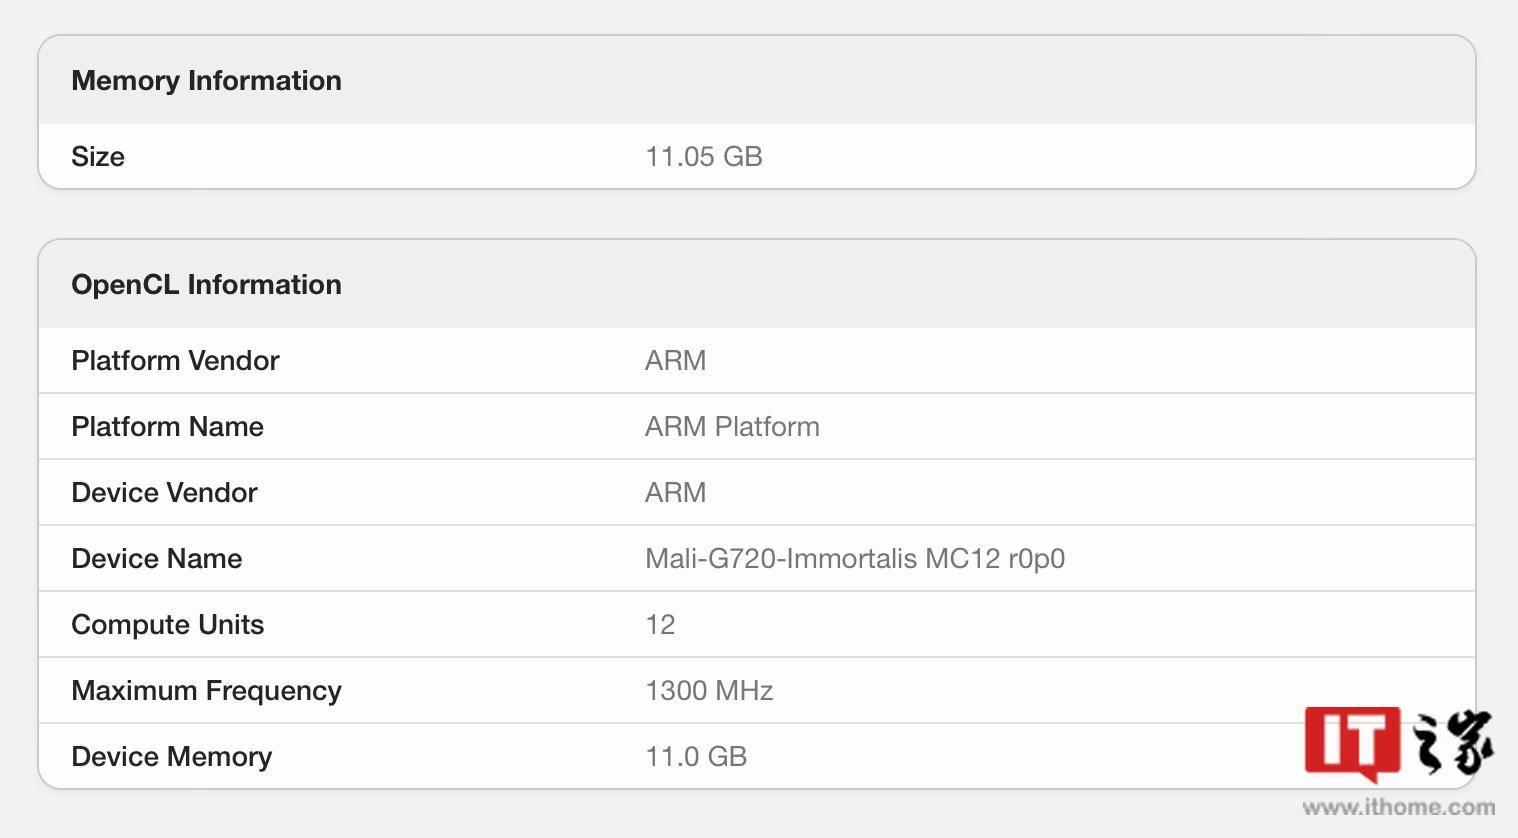Select the Device Name label

156,559
